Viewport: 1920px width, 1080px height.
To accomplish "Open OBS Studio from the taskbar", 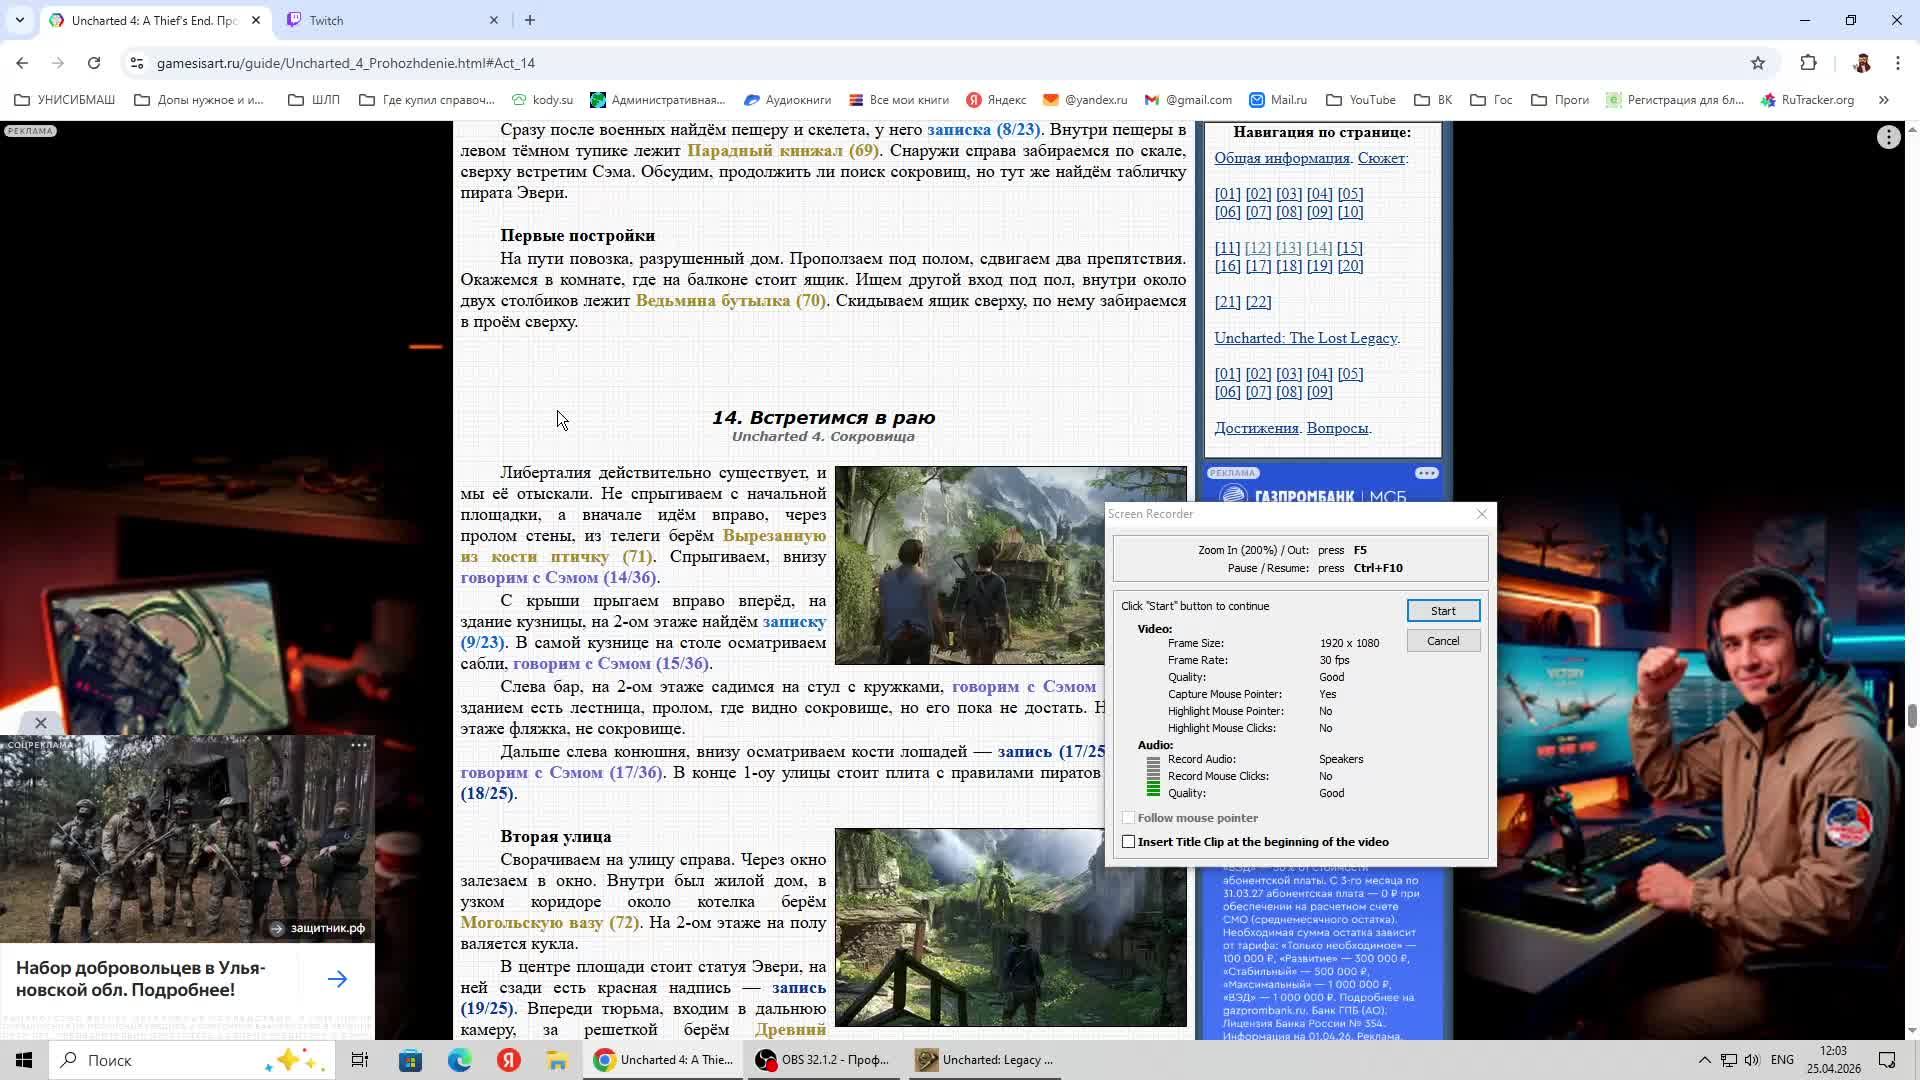I will point(822,1059).
